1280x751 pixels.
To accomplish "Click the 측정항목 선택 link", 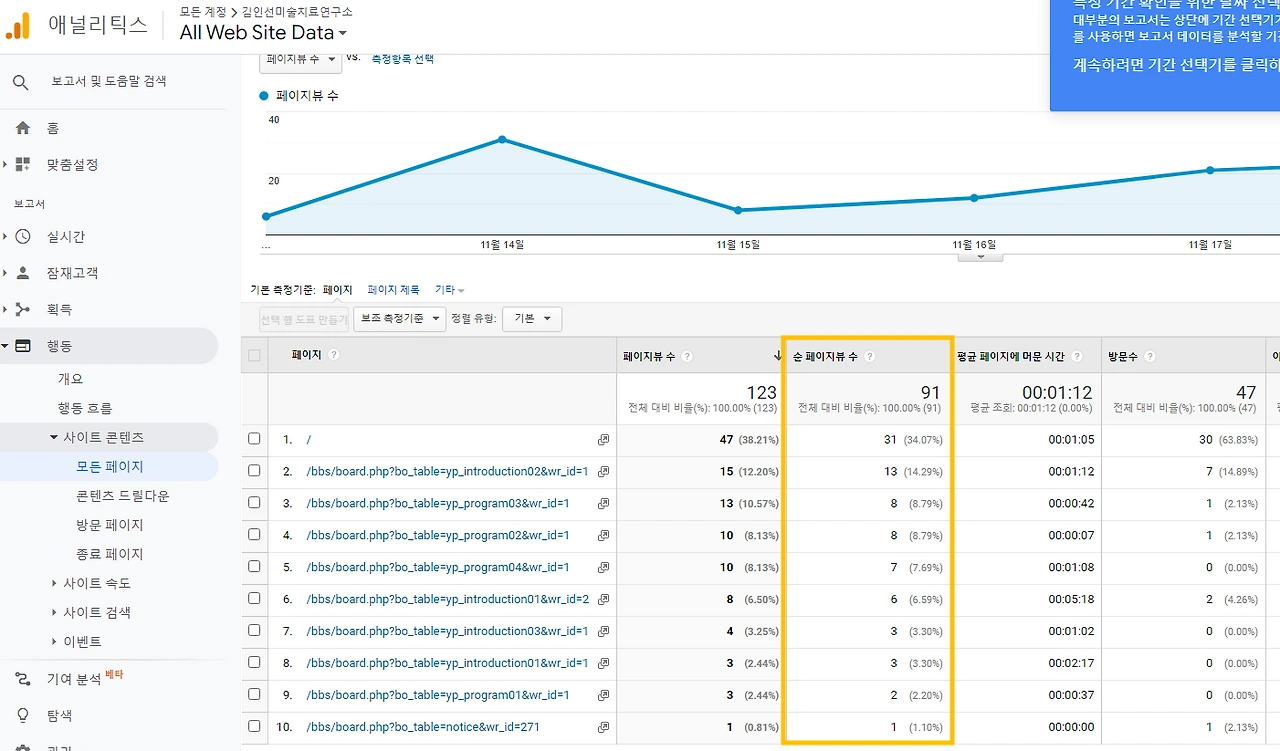I will tap(402, 59).
